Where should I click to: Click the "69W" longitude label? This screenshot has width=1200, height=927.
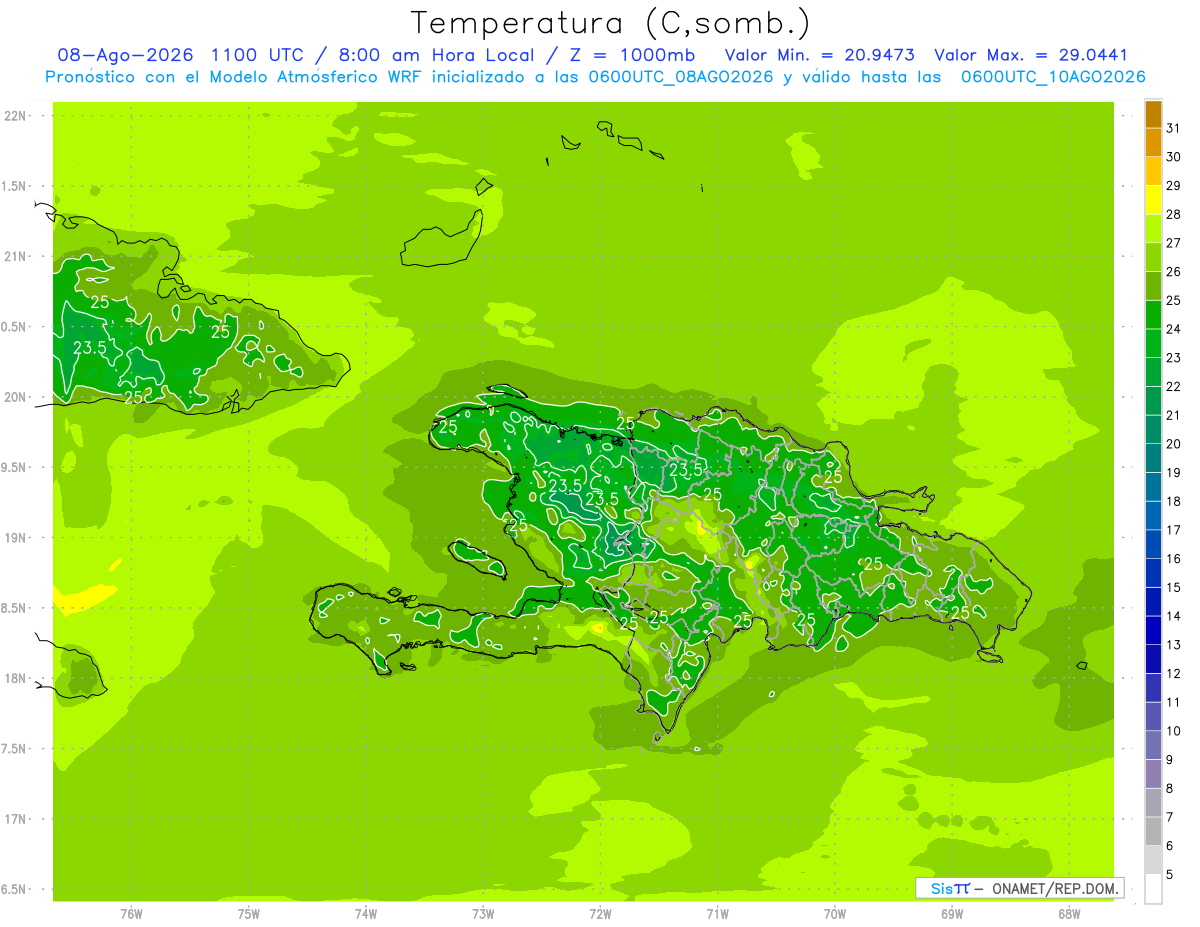952,914
